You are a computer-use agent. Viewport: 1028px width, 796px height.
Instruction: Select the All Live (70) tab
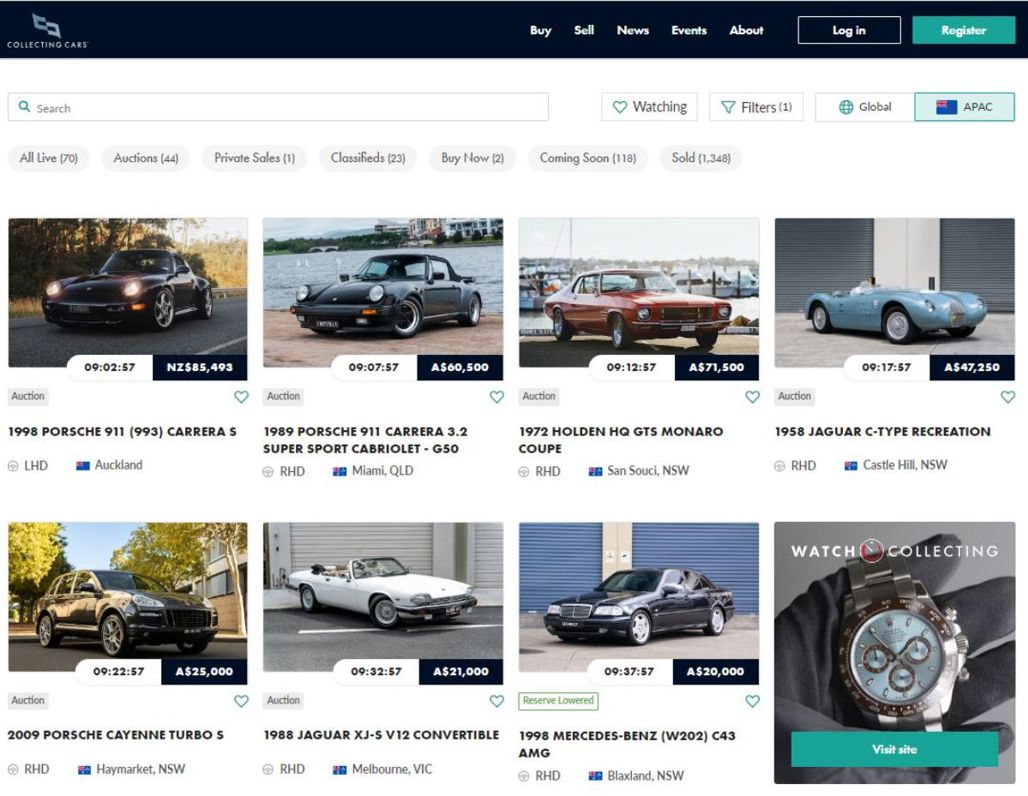[x=49, y=158]
